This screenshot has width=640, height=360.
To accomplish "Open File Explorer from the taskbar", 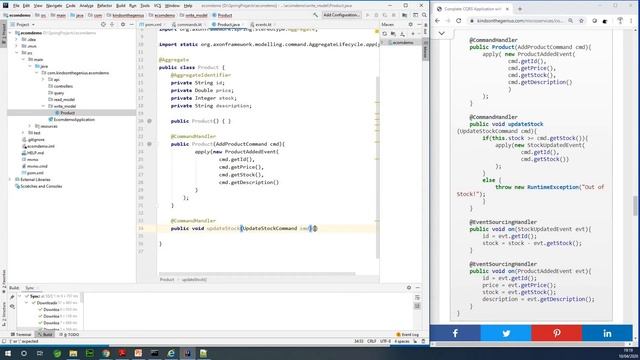I will pos(73,353).
